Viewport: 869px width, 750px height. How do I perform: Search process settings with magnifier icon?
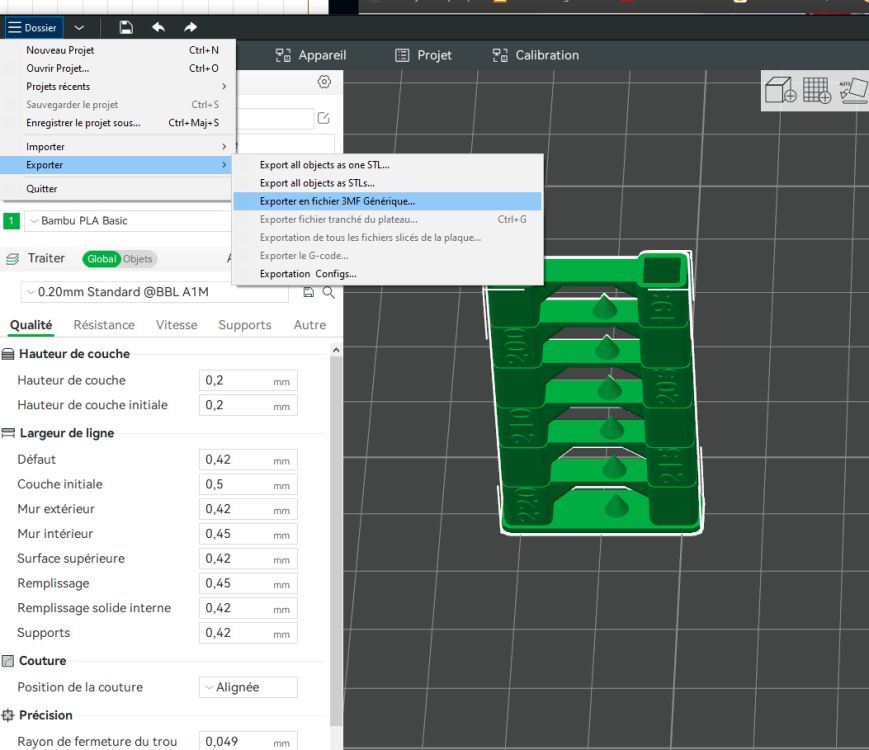(x=329, y=293)
